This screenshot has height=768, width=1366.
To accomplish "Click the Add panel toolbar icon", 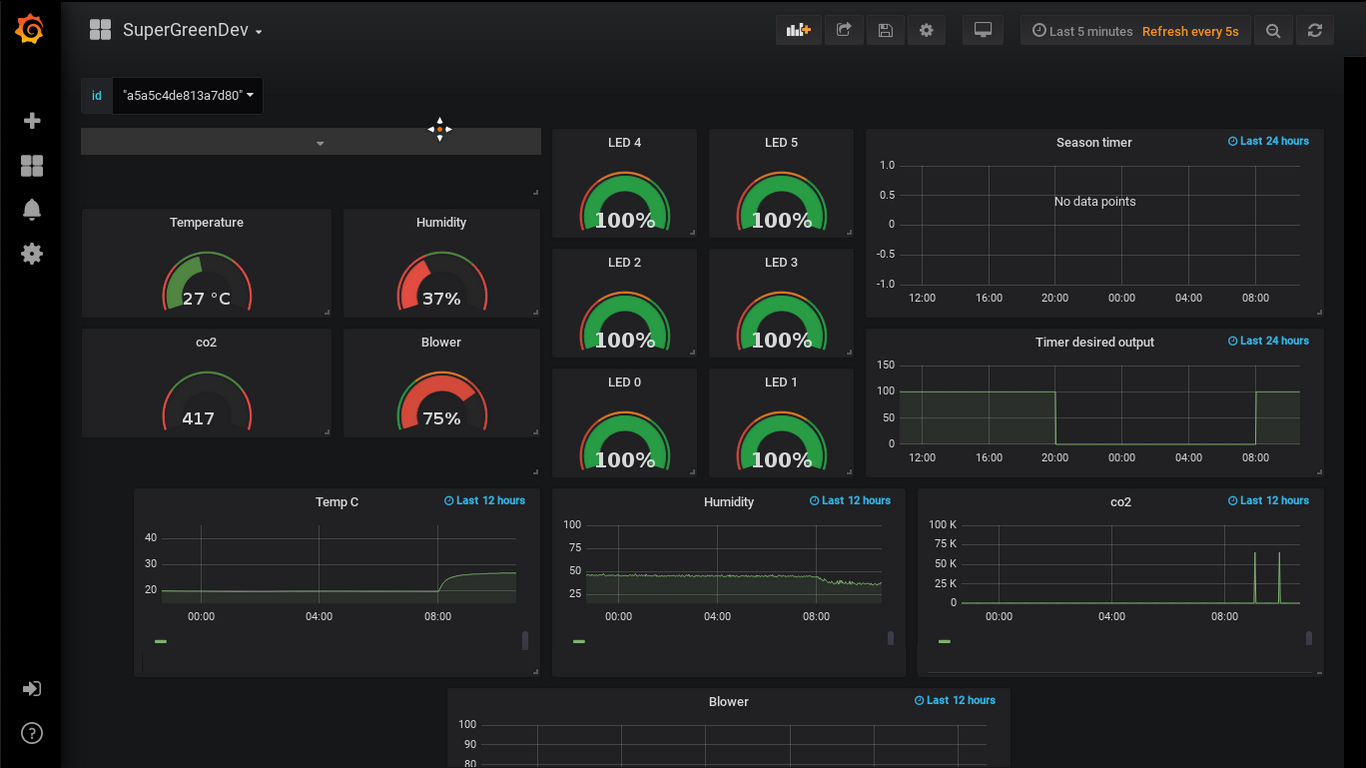I will [x=798, y=30].
